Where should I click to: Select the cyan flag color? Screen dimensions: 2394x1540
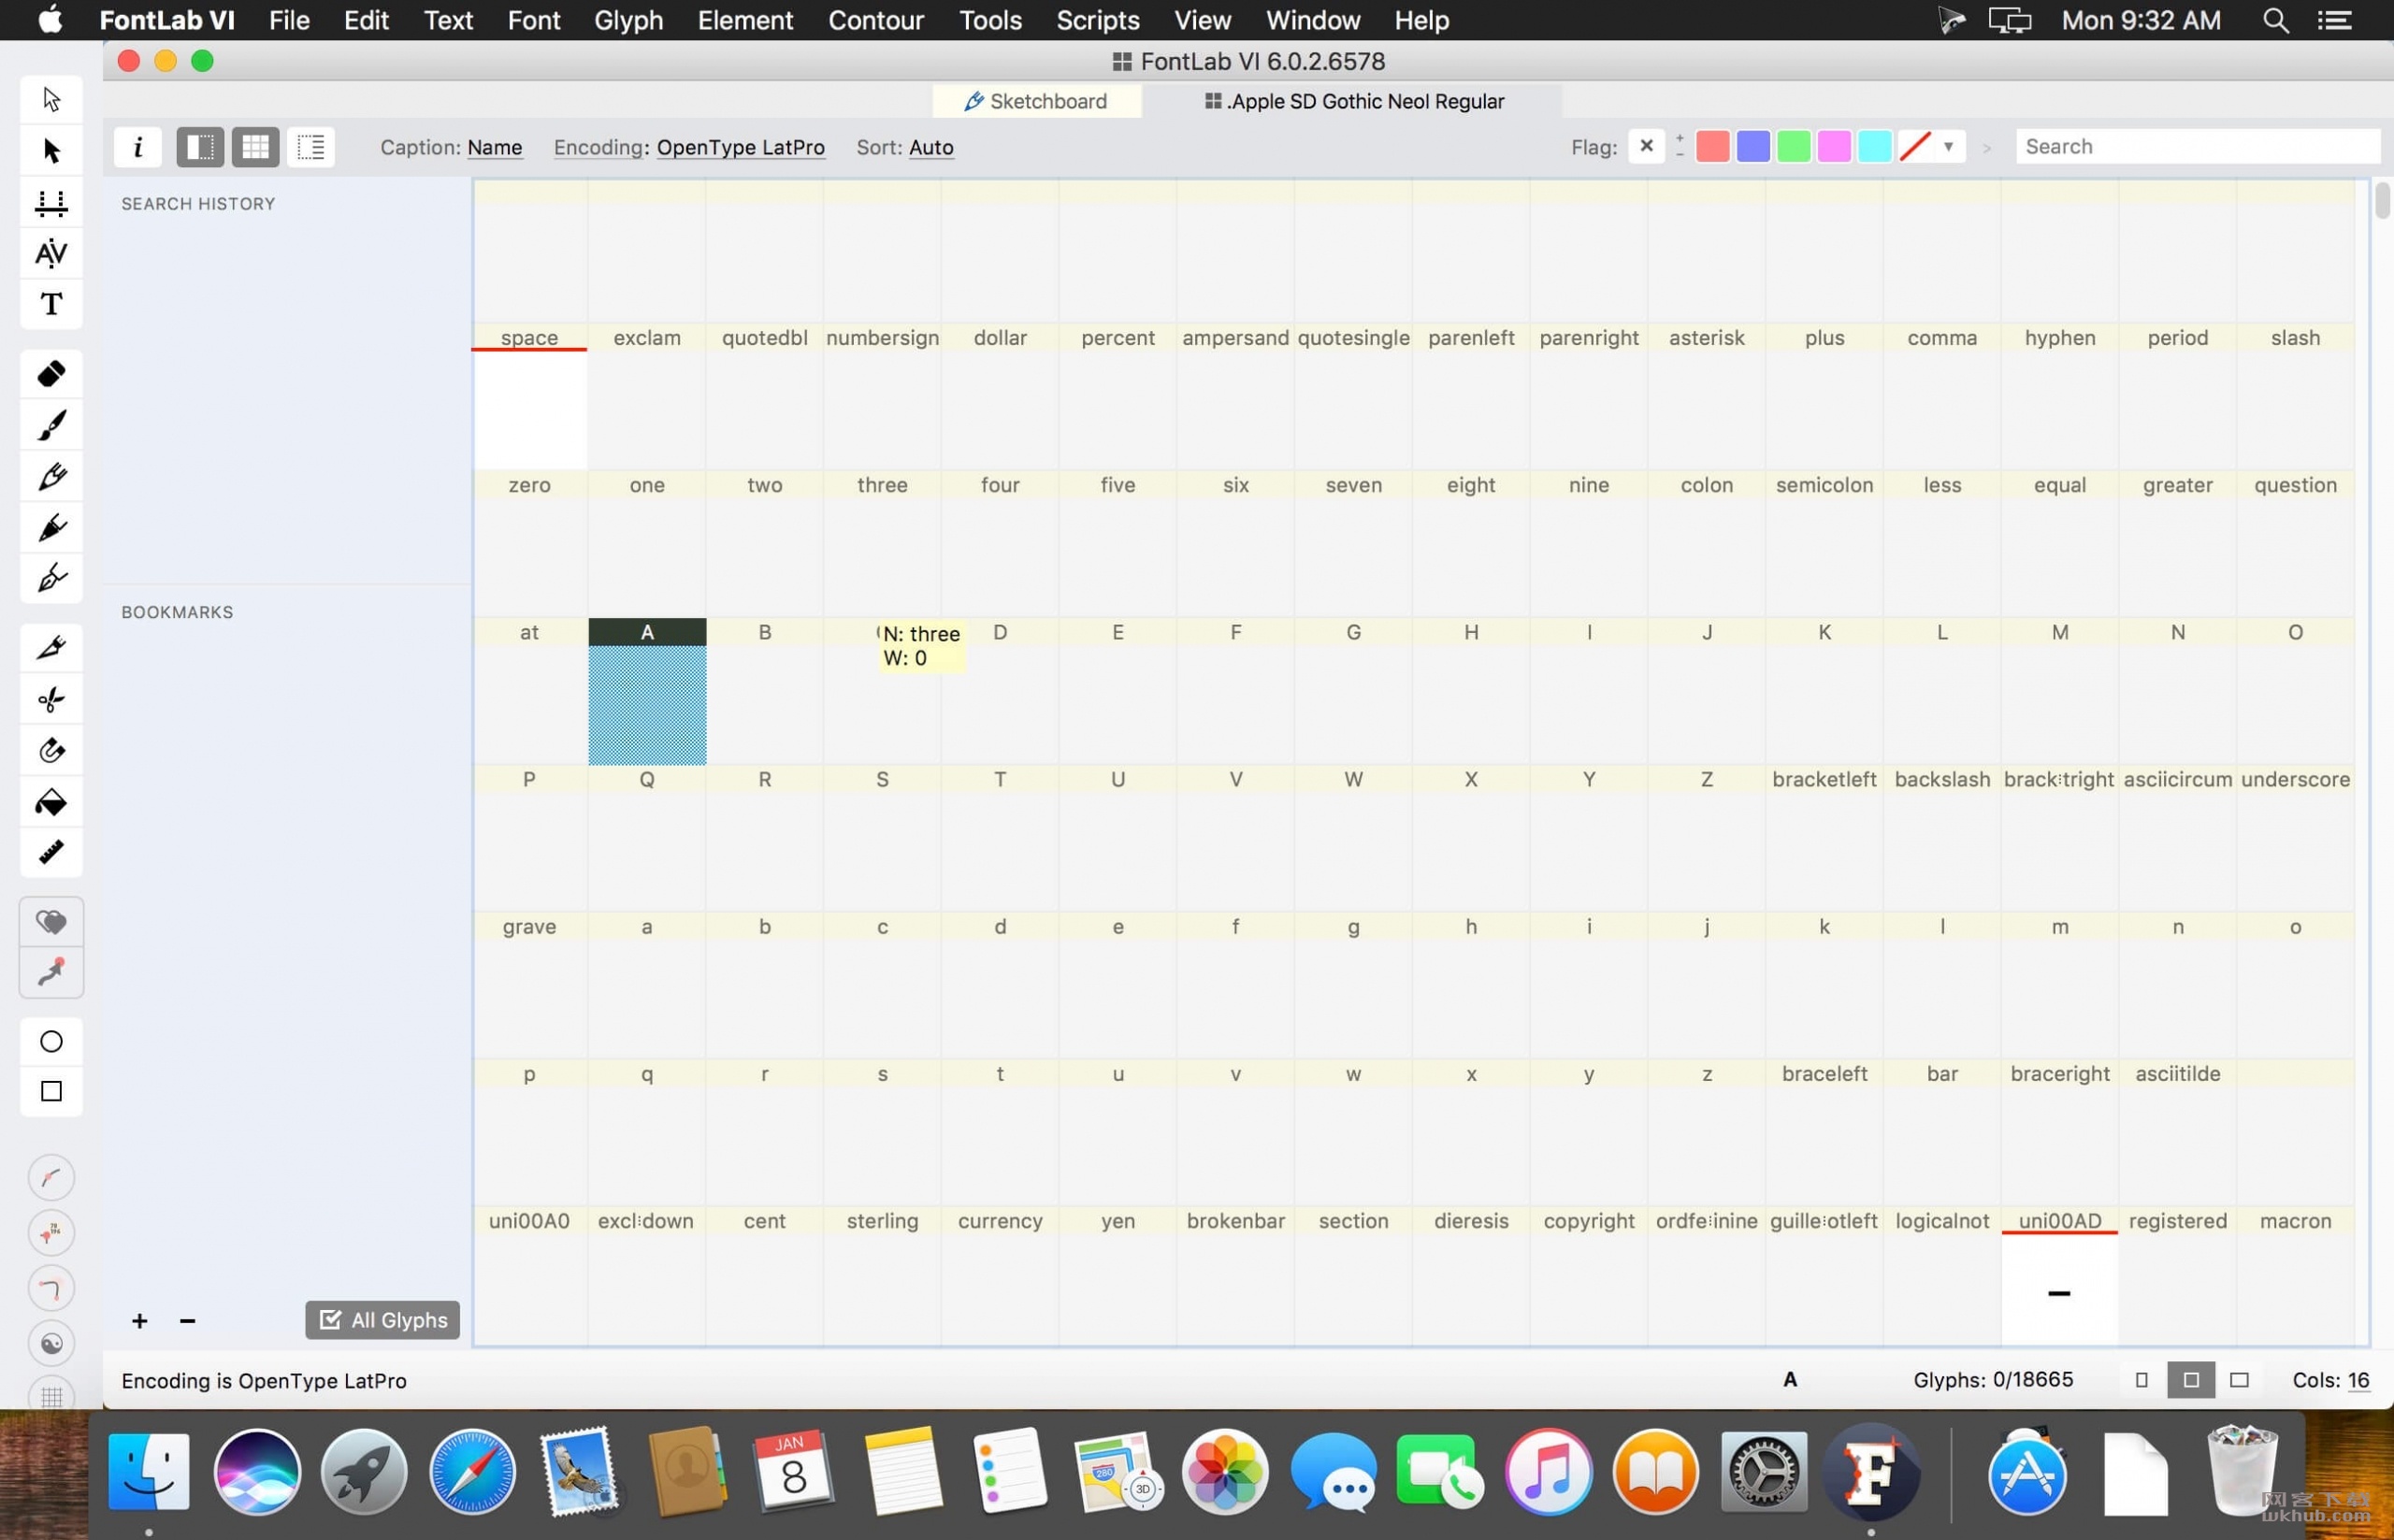coord(1874,147)
